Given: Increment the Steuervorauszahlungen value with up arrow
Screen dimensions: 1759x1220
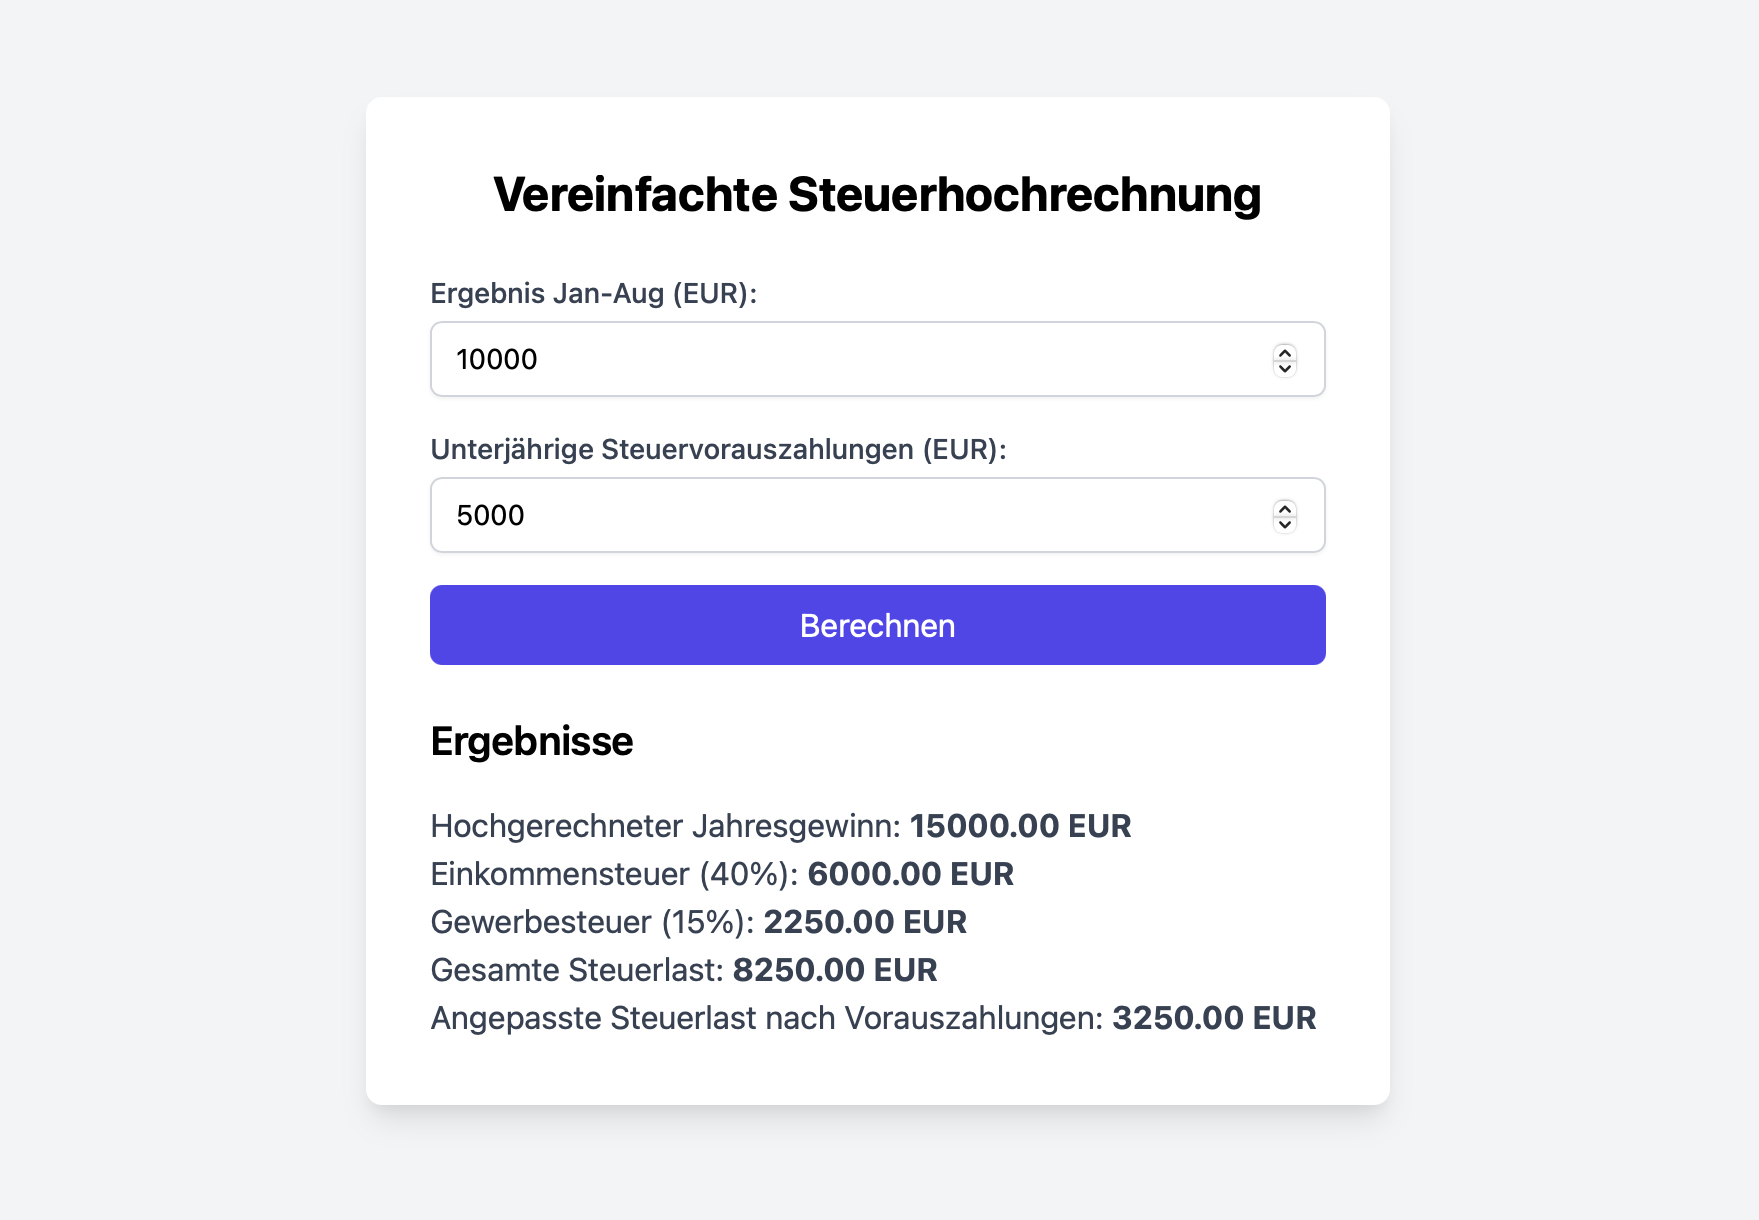Looking at the screenshot, I should 1285,508.
